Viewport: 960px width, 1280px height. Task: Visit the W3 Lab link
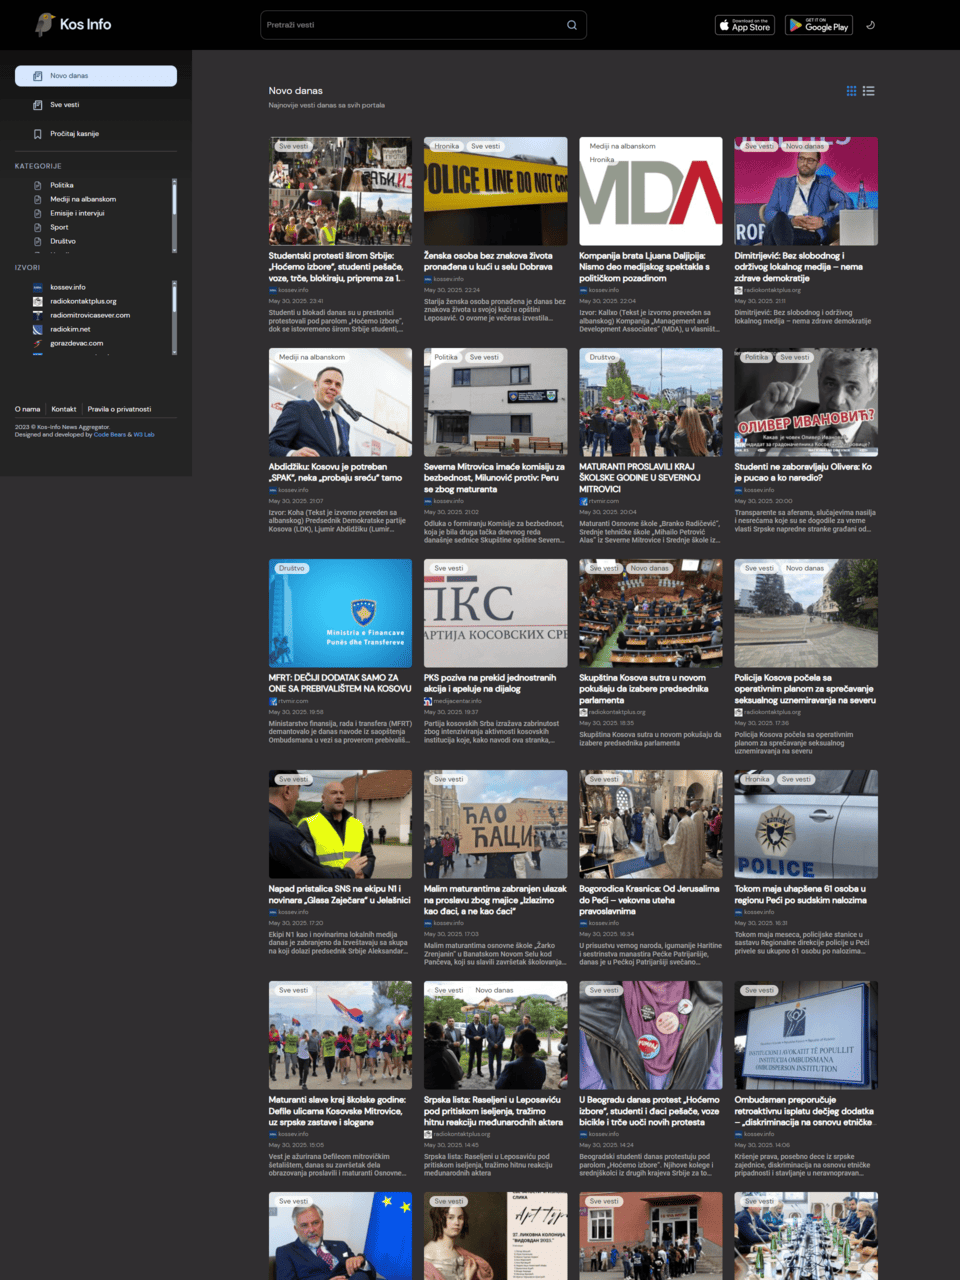pyautogui.click(x=144, y=435)
